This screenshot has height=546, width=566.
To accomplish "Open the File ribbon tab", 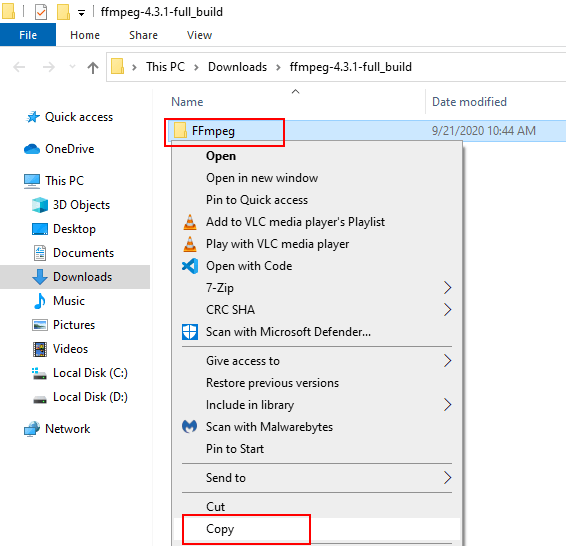I will click(28, 35).
